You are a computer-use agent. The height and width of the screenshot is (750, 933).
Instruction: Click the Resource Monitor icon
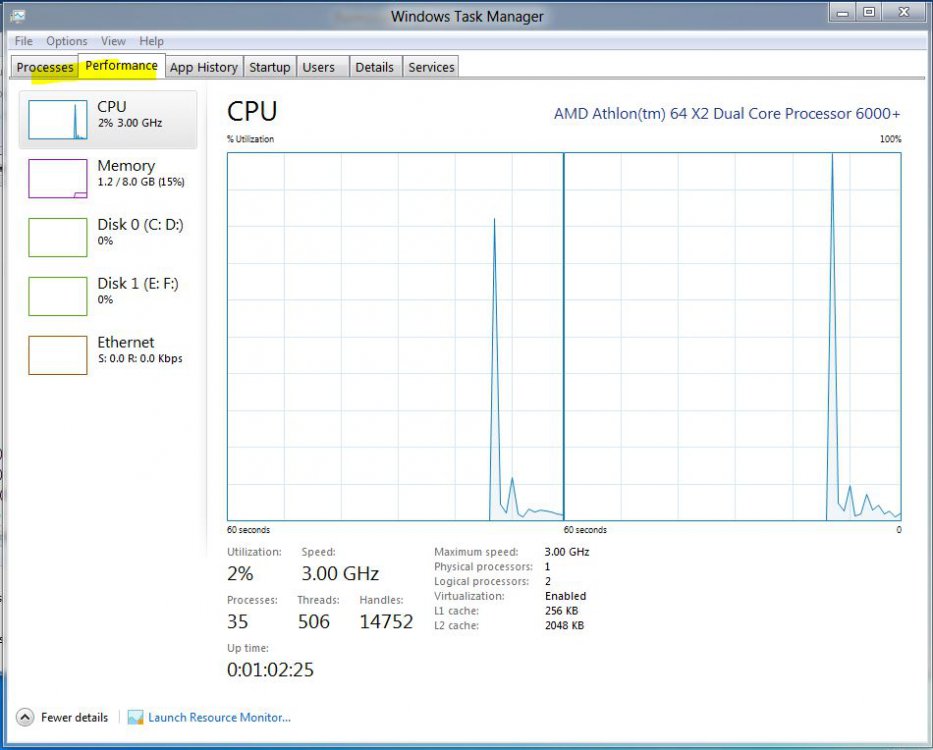(135, 718)
